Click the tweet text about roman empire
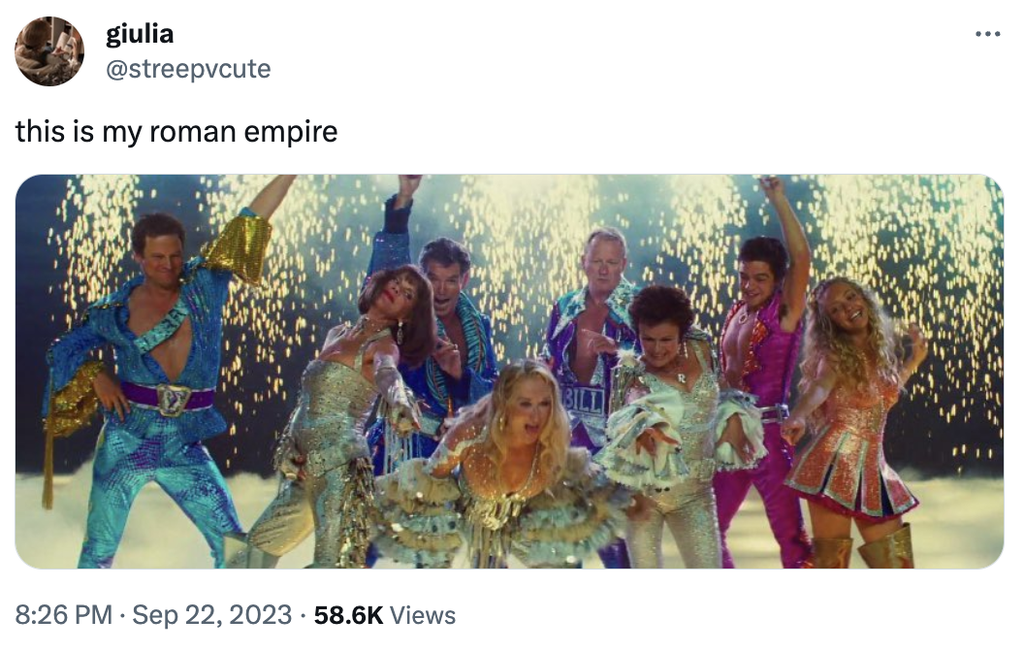 click(176, 131)
